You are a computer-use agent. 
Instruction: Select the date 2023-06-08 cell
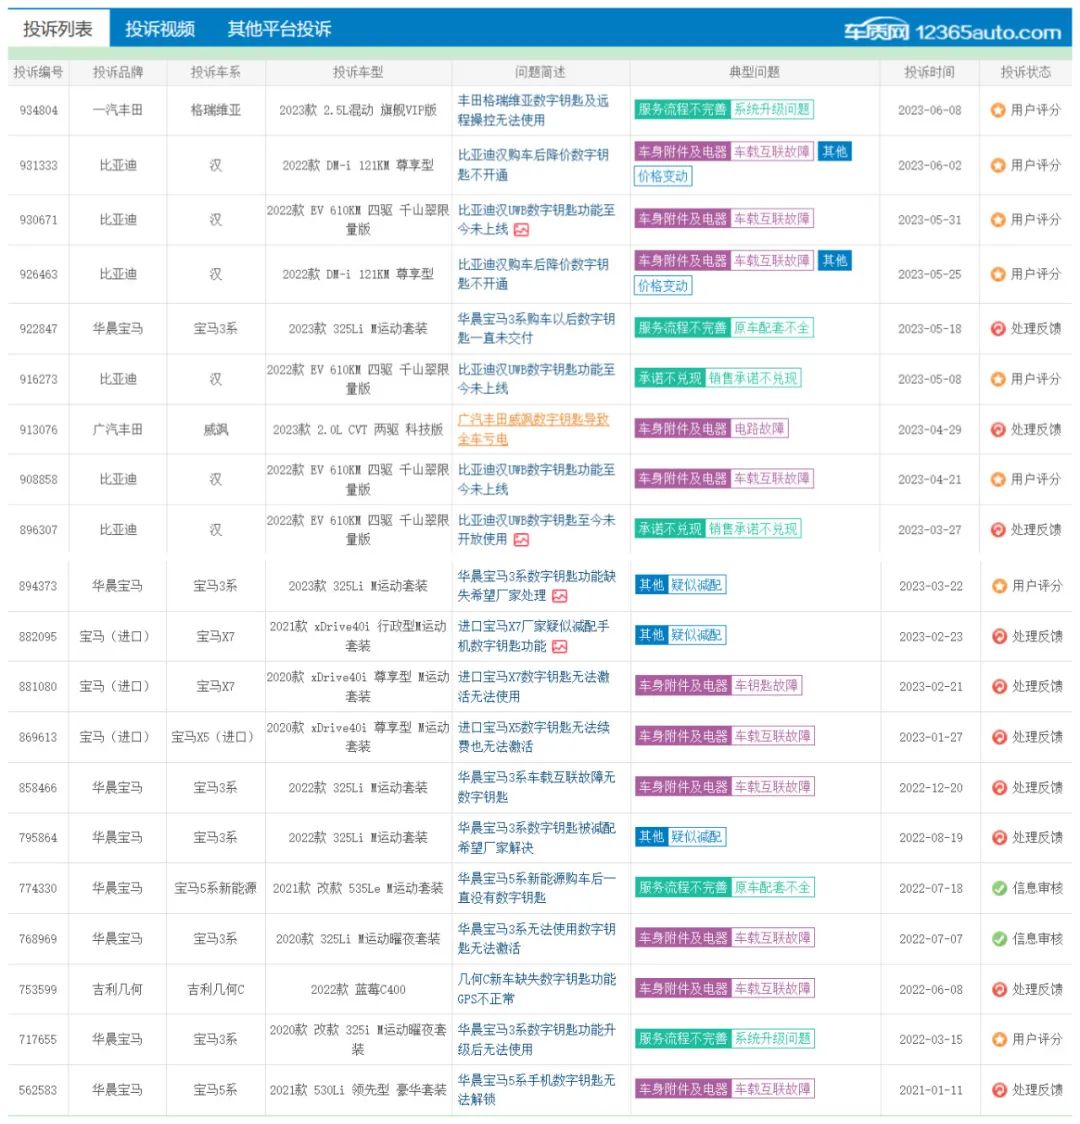(x=930, y=110)
